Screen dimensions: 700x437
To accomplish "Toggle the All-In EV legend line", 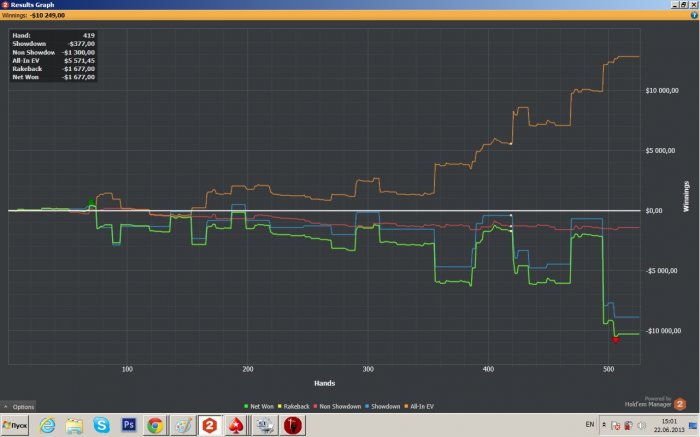I will pos(419,406).
